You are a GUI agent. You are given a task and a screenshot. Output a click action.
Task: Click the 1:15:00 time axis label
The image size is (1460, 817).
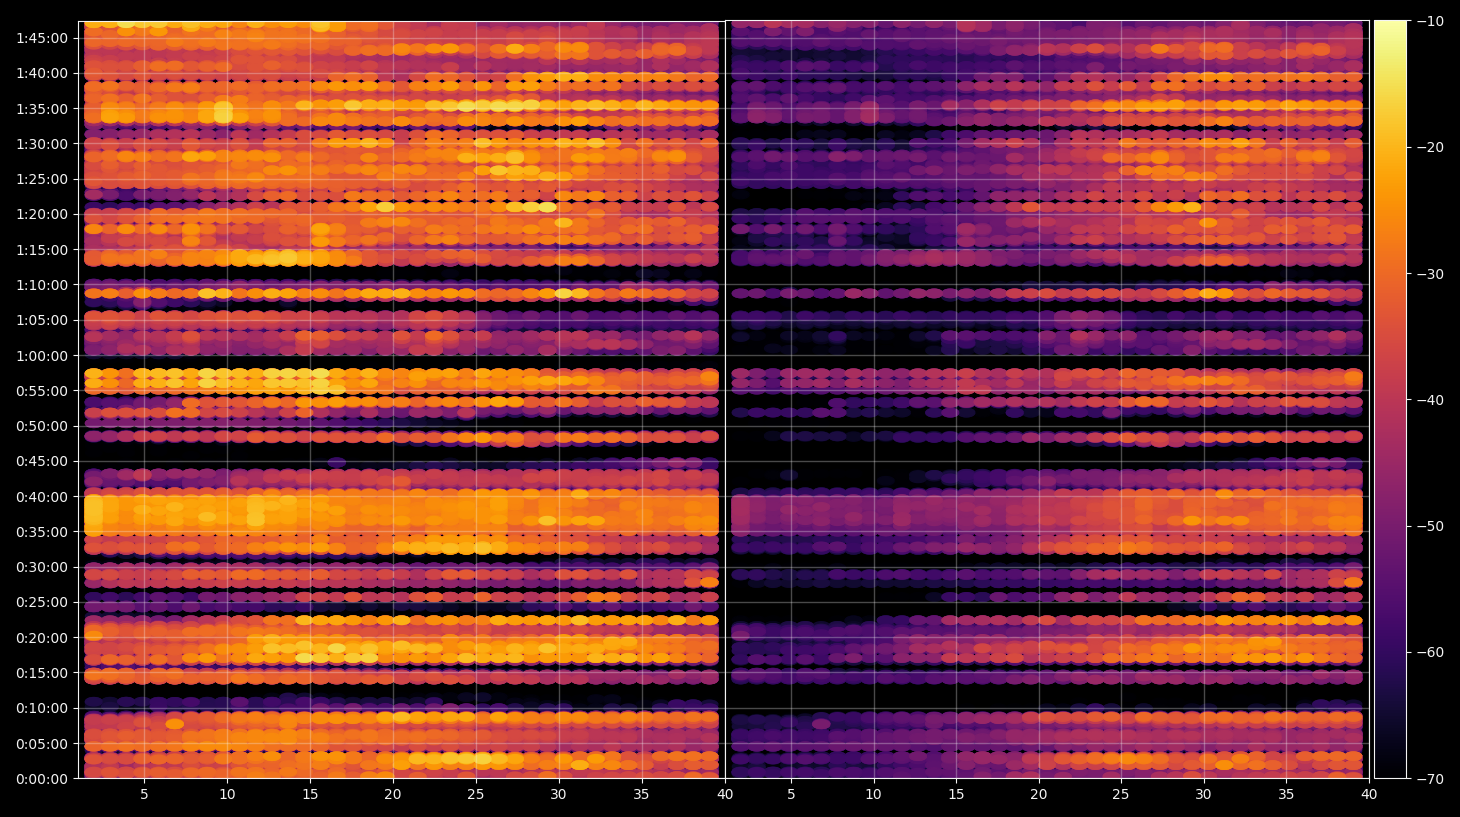[x=42, y=250]
